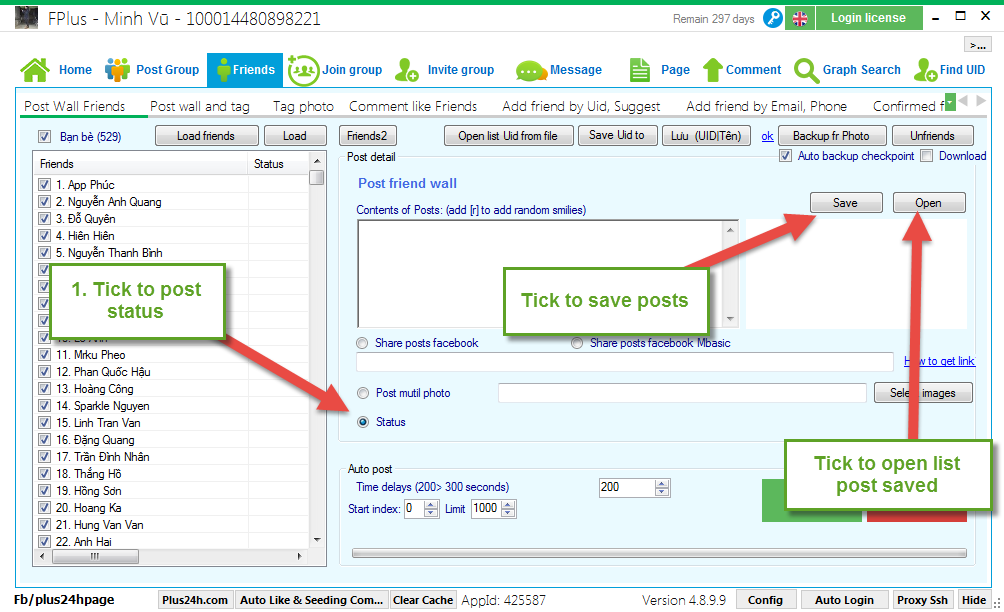Go to Add friend by Email, Phone tab
The width and height of the screenshot is (1004, 612).
766,106
